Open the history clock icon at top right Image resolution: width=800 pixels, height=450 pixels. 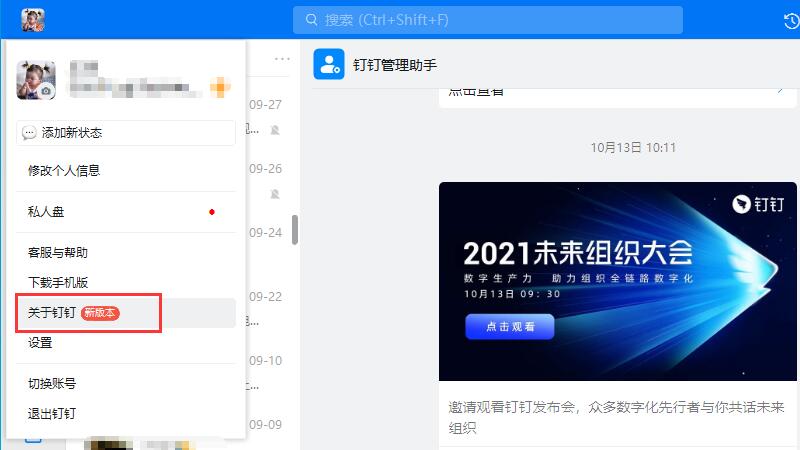pos(790,20)
